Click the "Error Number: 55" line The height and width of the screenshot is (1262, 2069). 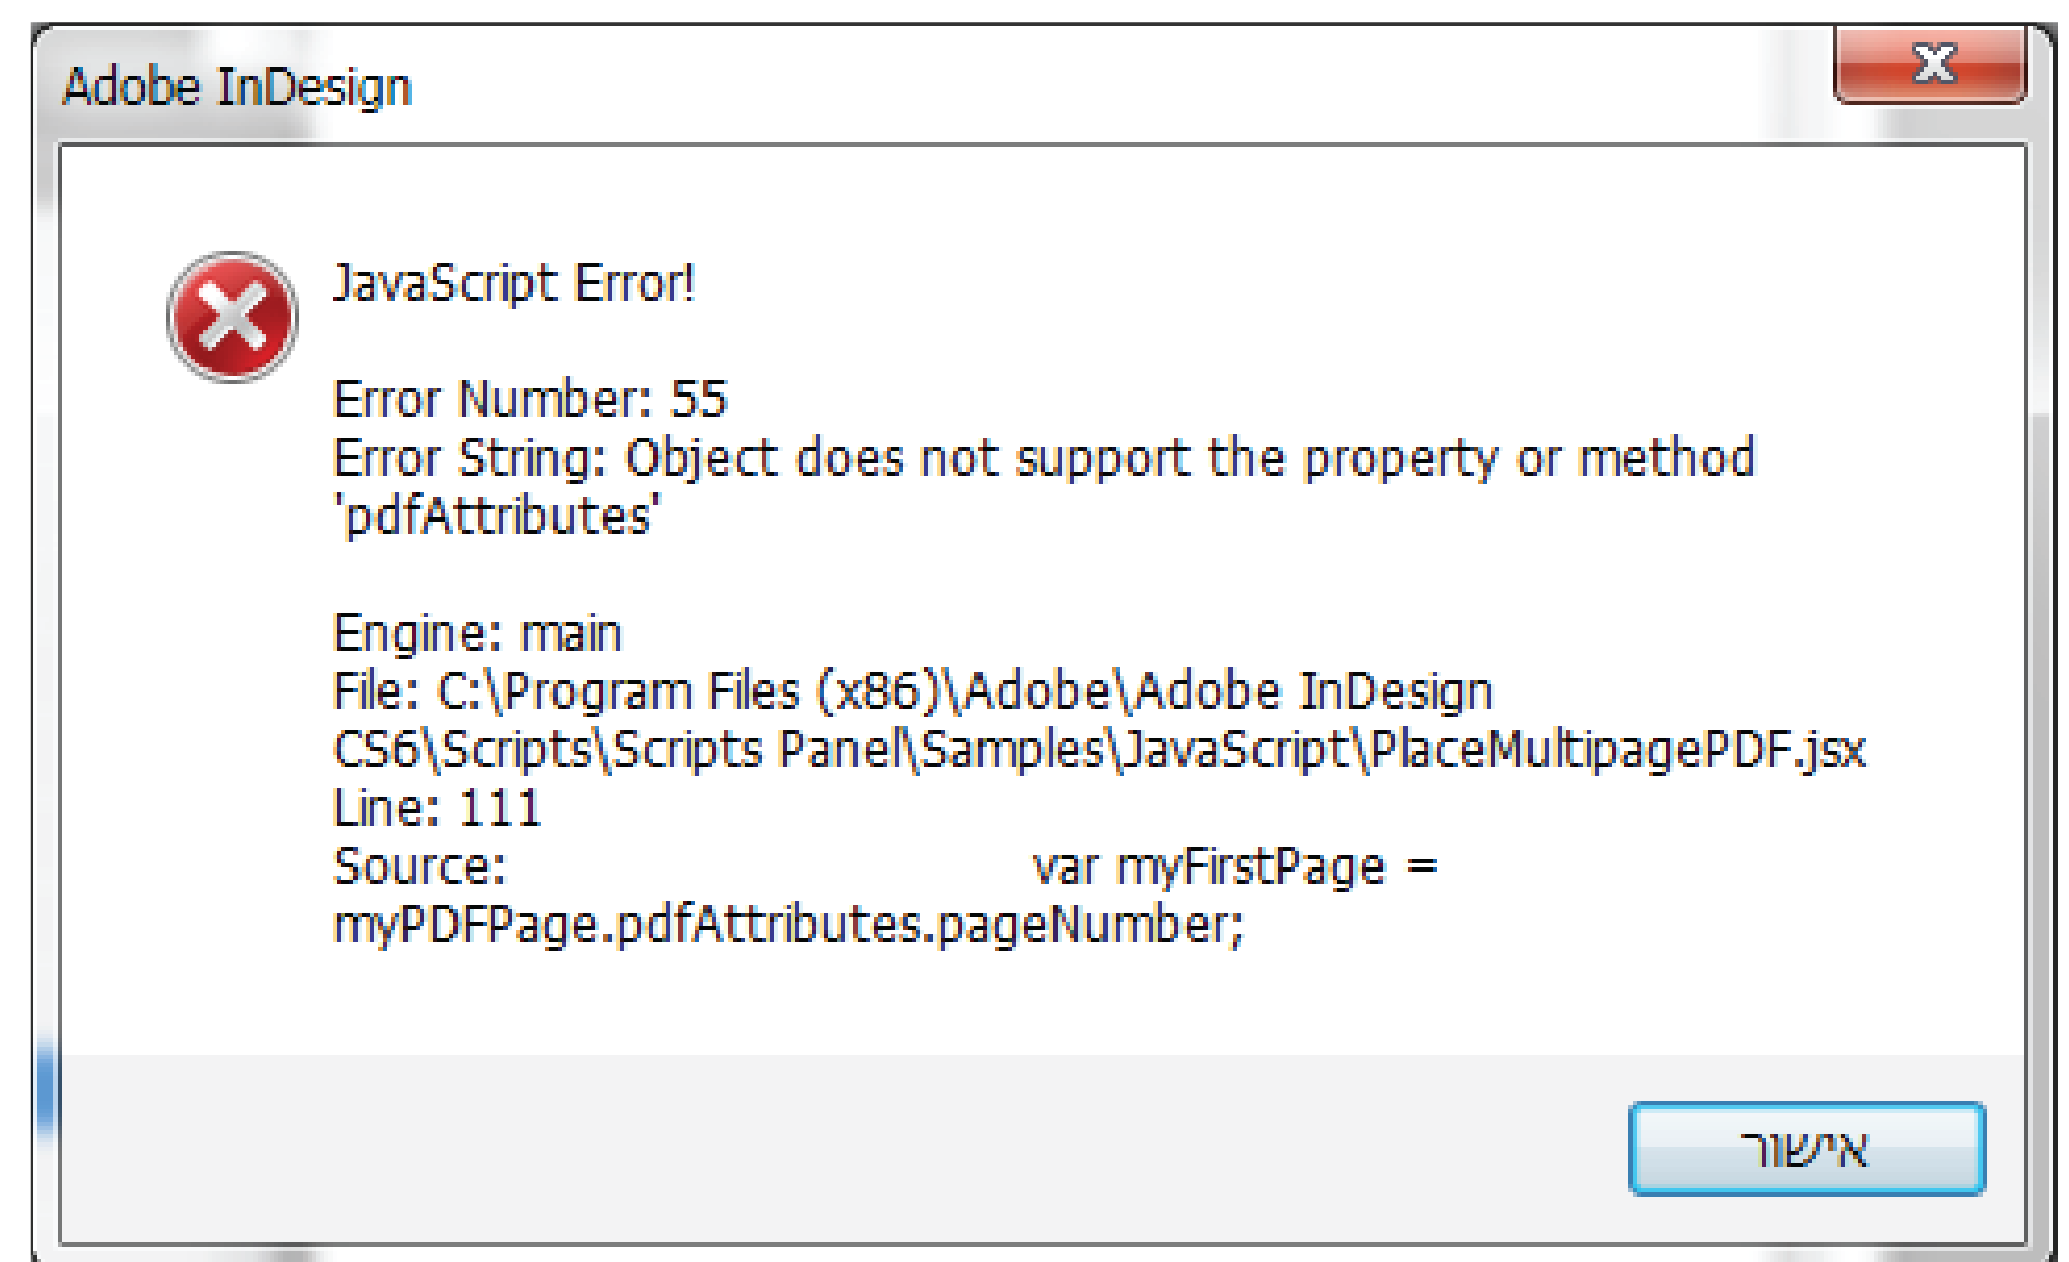tap(529, 399)
